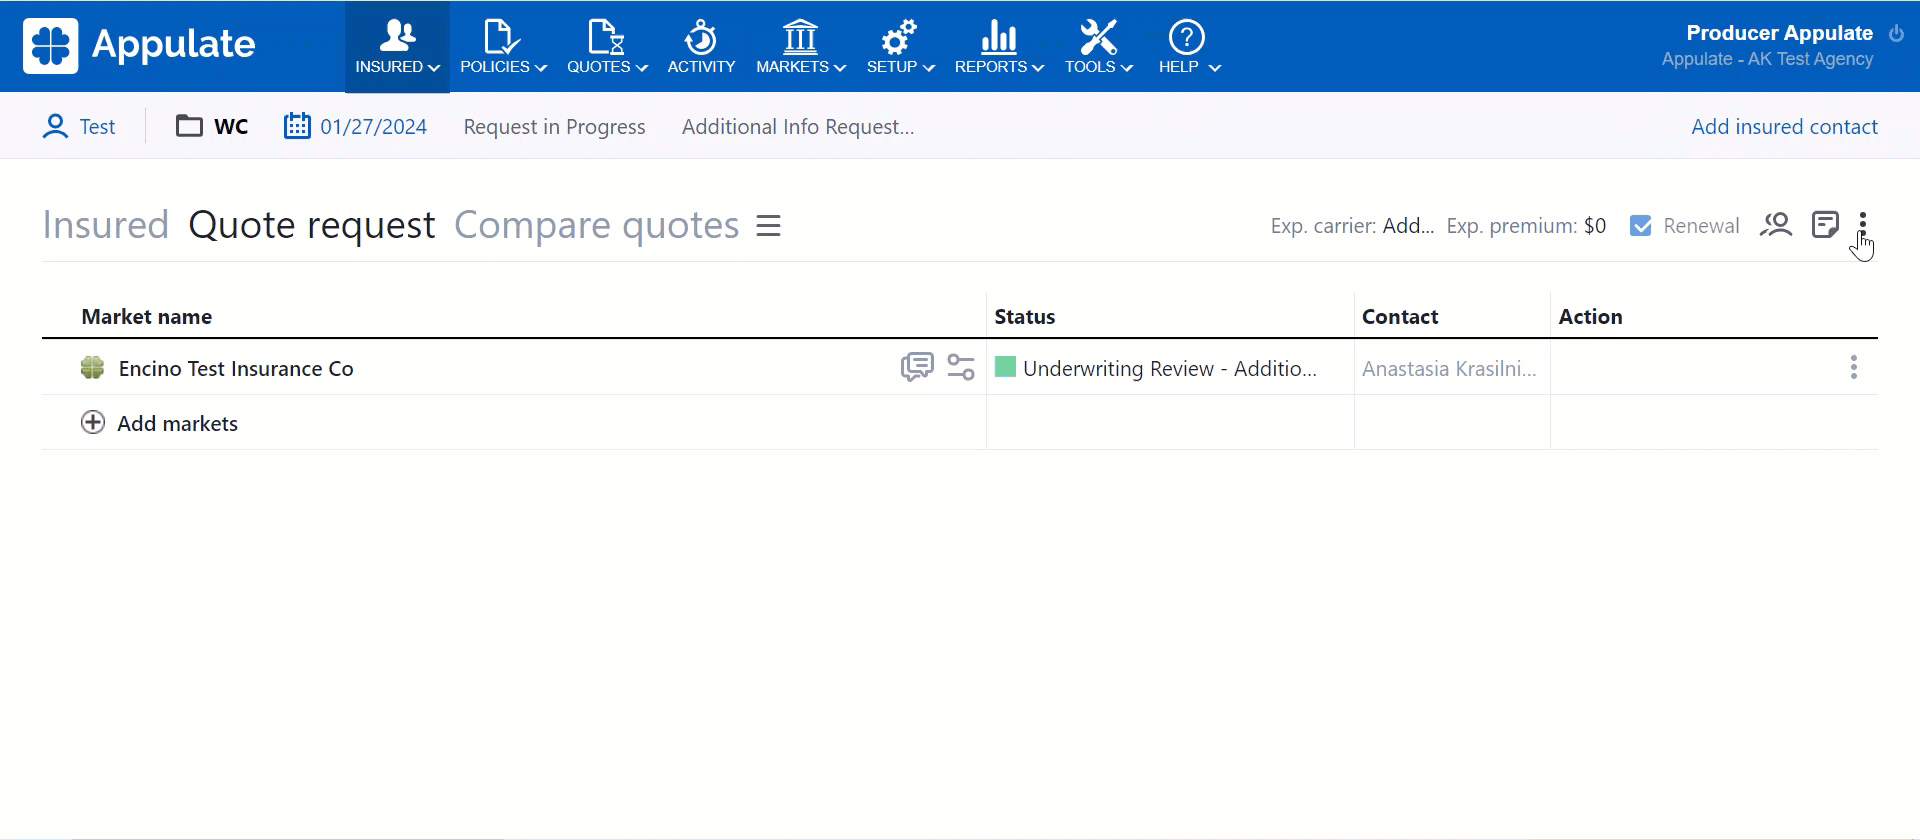Click the calendar icon for 01/27/2024
Screen dimensions: 1920x840
(297, 126)
